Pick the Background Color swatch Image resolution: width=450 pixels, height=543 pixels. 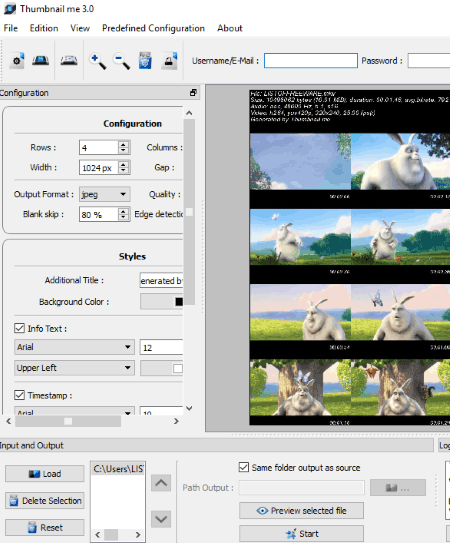coord(162,302)
